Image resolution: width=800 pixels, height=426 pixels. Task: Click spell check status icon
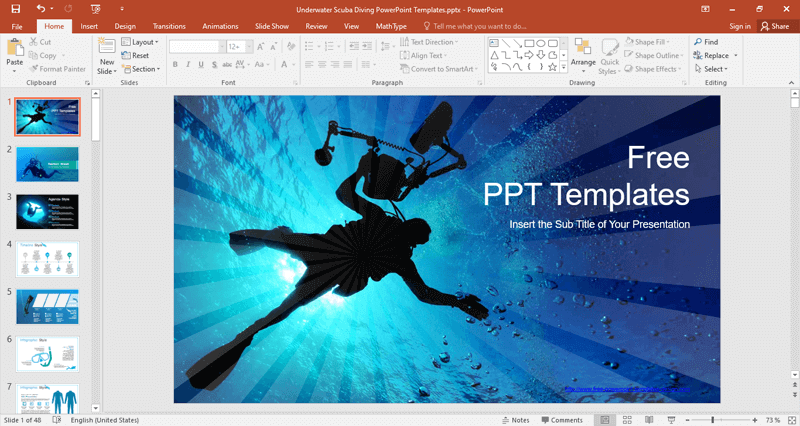click(x=57, y=419)
